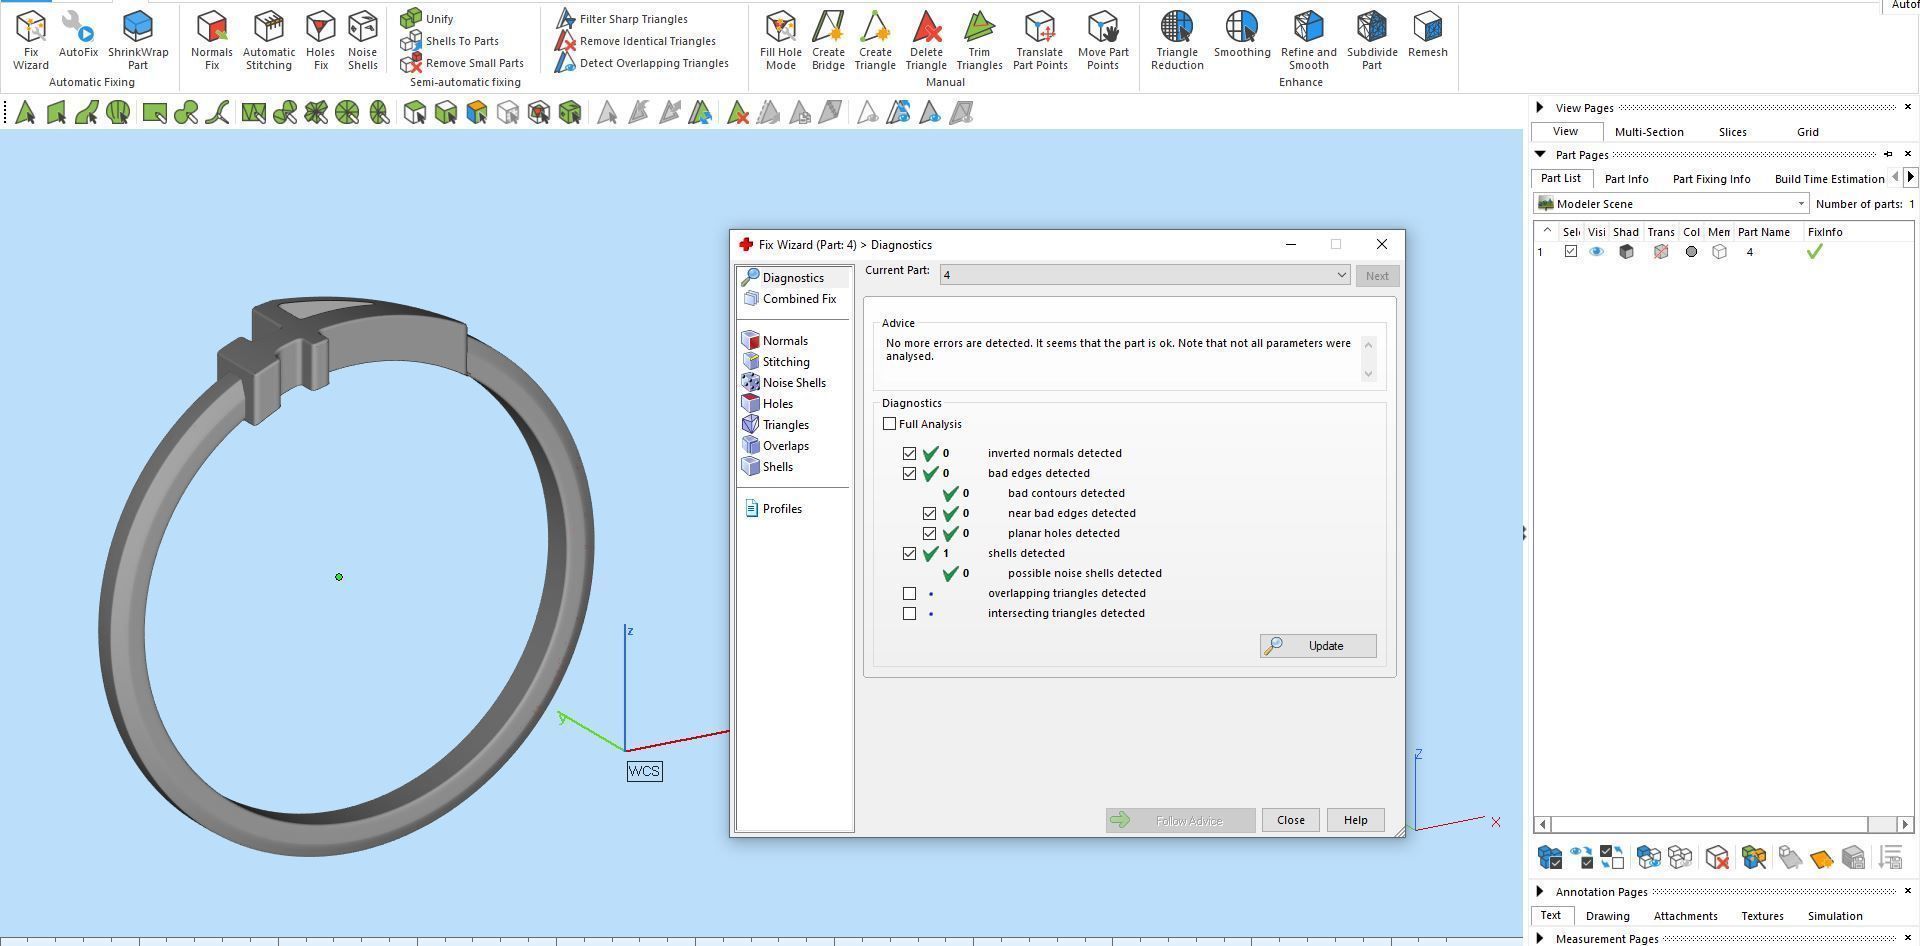Click Remove Identical Triangles
This screenshot has width=1920, height=946.
[635, 41]
